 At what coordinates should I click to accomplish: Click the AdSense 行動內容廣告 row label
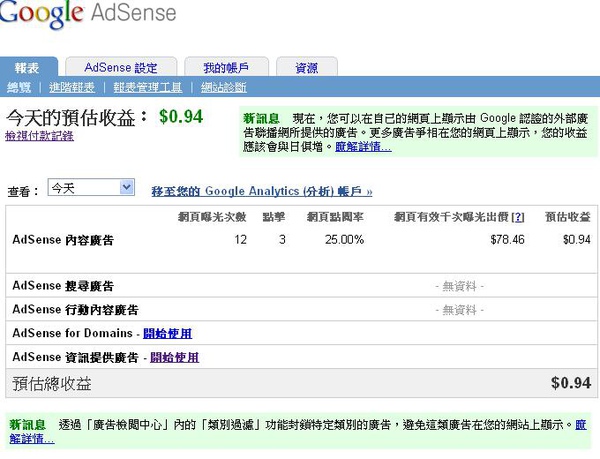click(x=75, y=309)
